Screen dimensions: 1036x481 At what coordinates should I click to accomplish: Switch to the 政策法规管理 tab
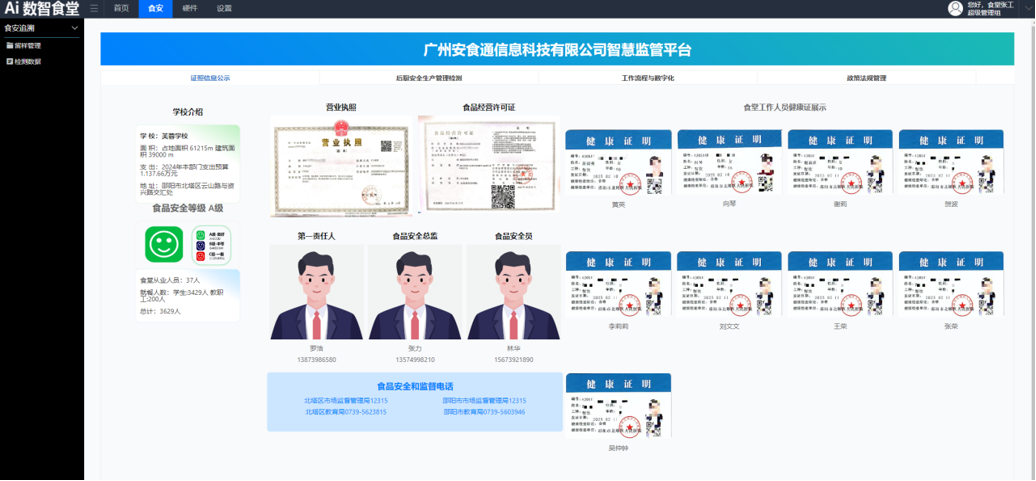pyautogui.click(x=866, y=78)
